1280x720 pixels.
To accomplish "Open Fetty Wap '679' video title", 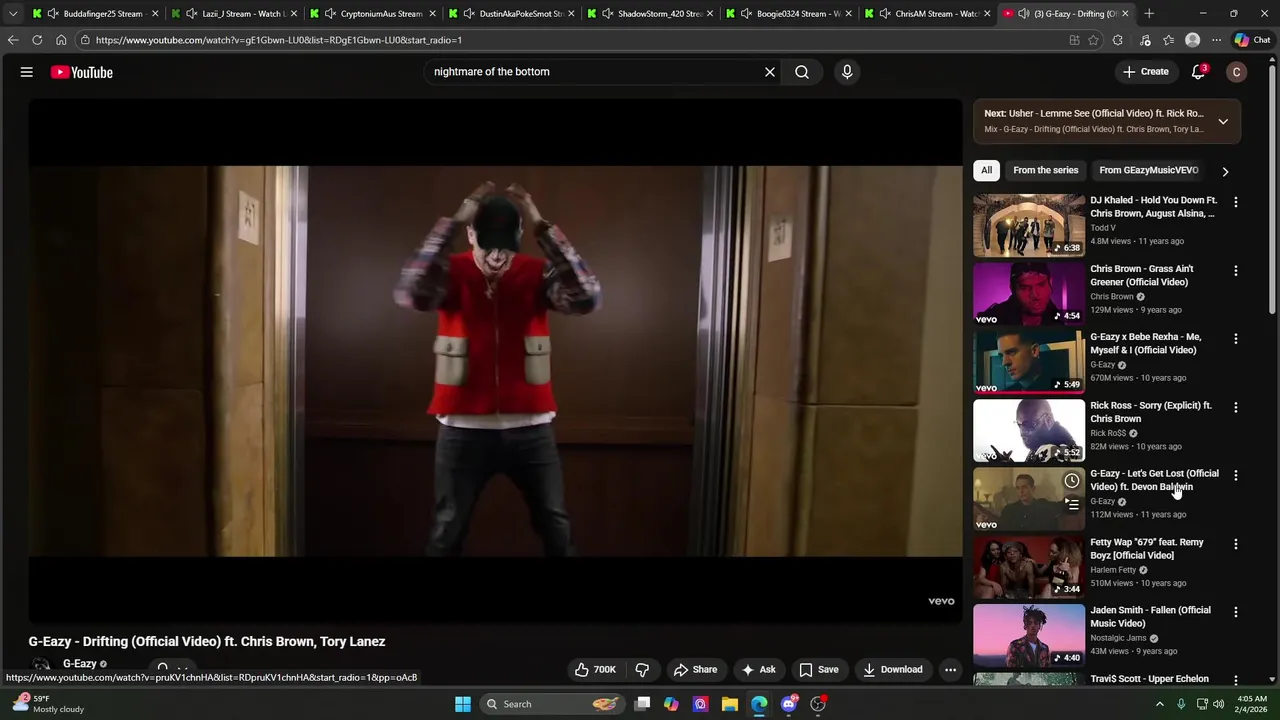I will click(1146, 548).
